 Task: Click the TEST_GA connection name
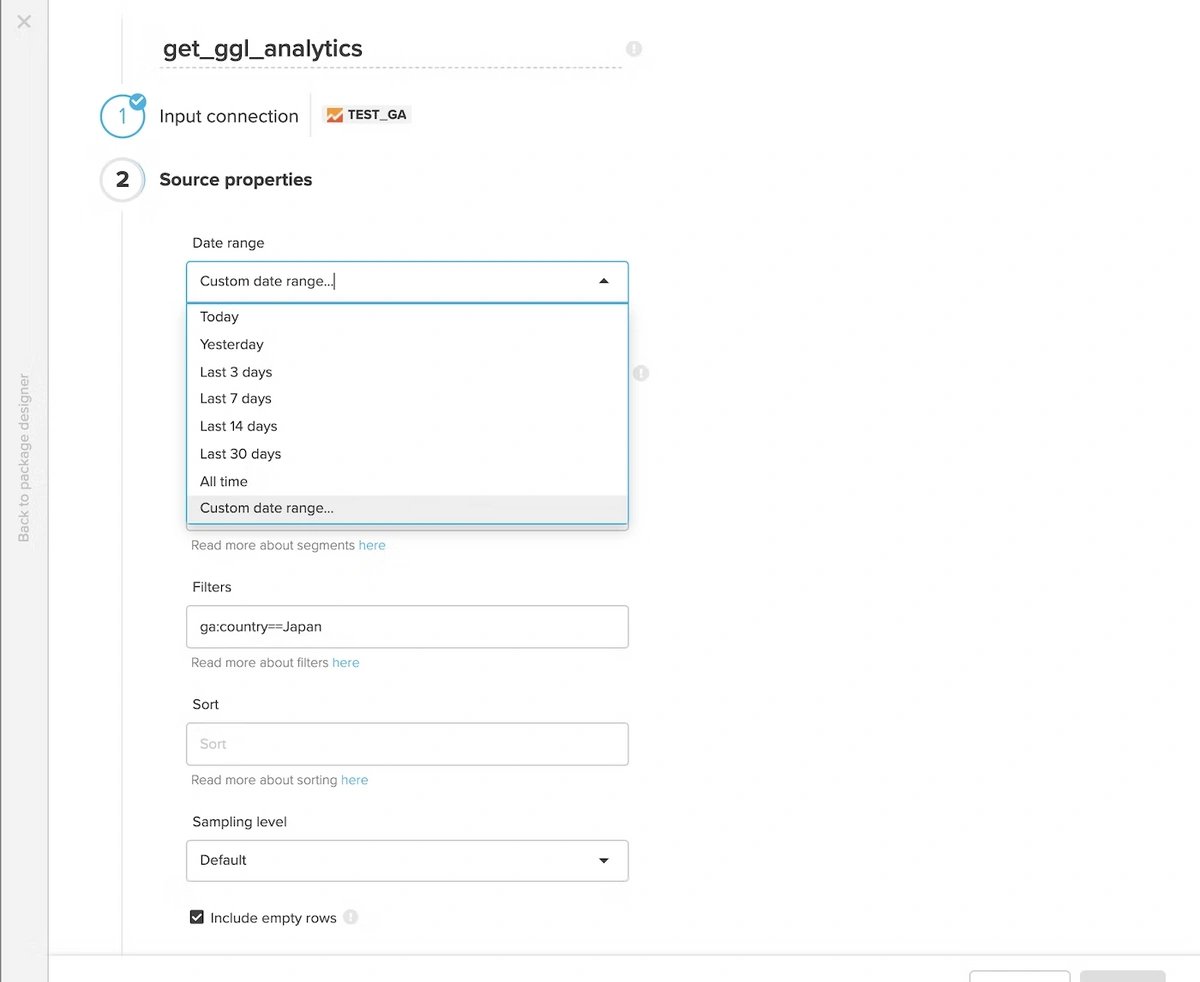click(x=377, y=115)
